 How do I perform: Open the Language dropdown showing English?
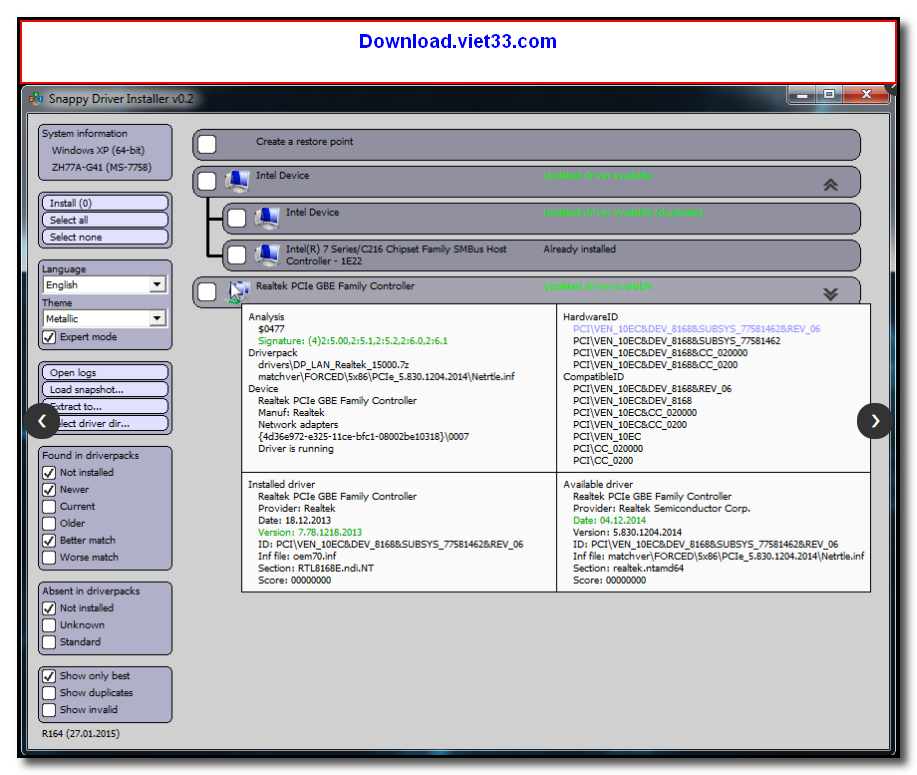click(156, 284)
